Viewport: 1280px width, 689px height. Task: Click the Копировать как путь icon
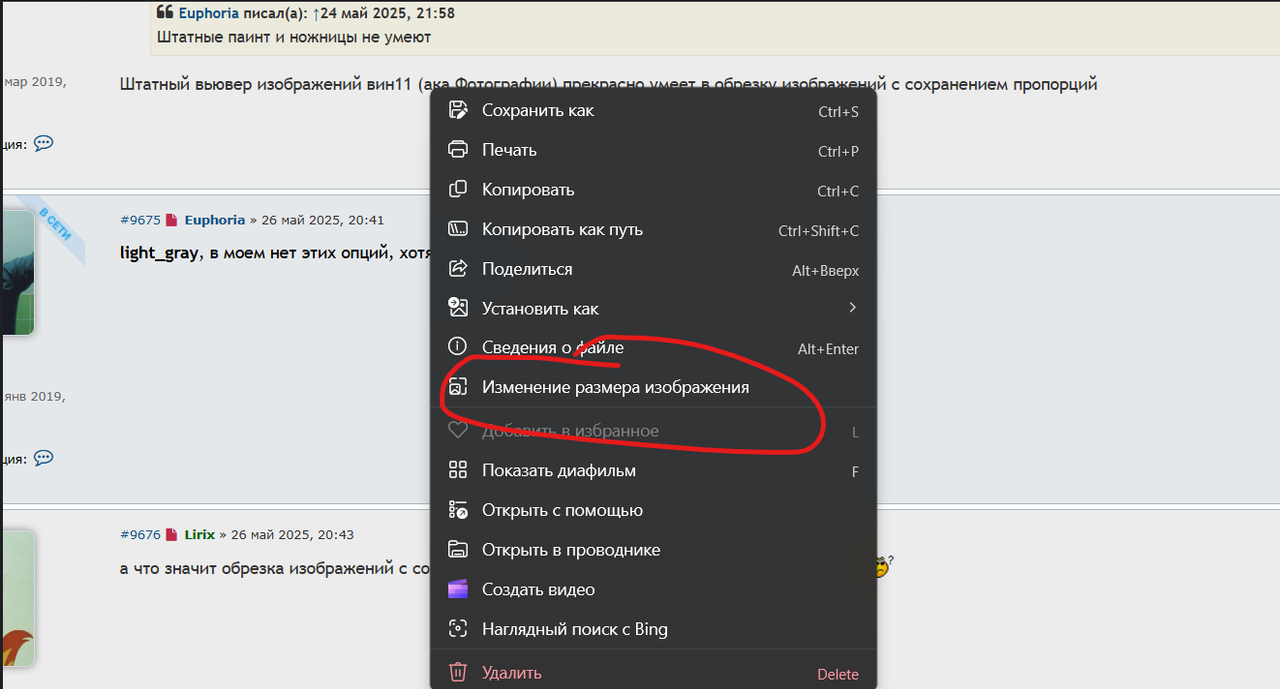click(x=458, y=229)
